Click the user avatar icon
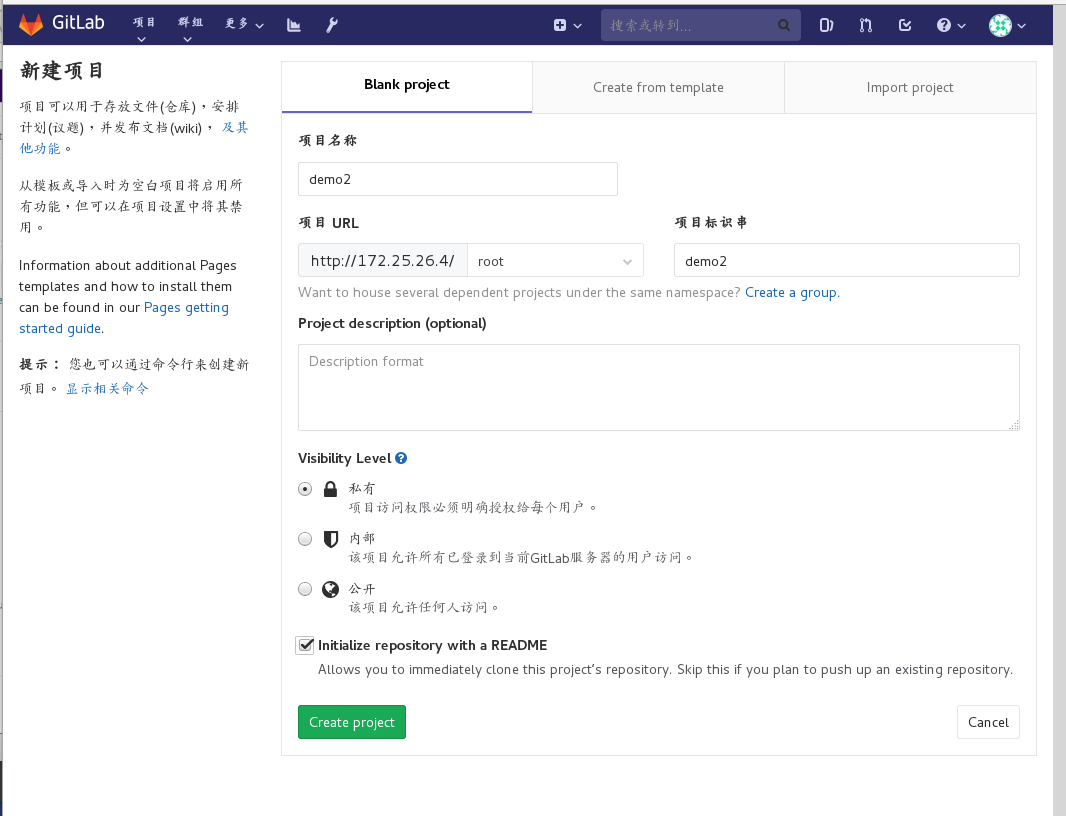 coord(1000,25)
